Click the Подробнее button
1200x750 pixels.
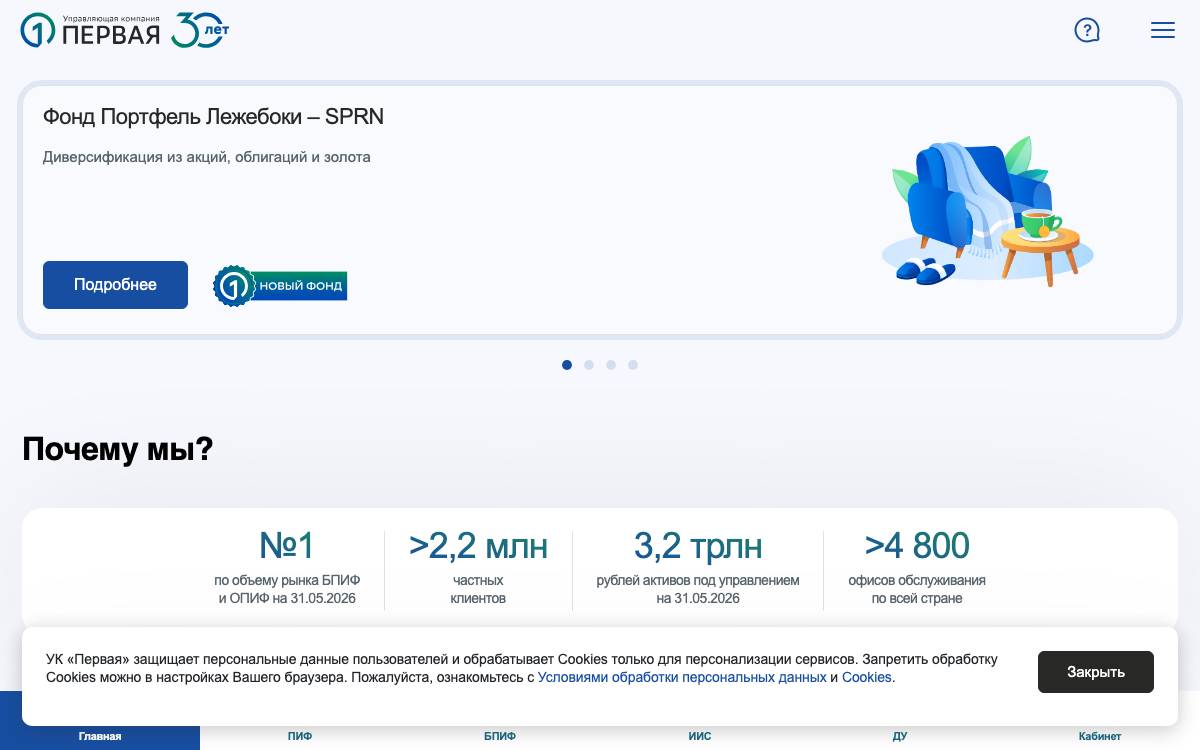click(x=115, y=285)
